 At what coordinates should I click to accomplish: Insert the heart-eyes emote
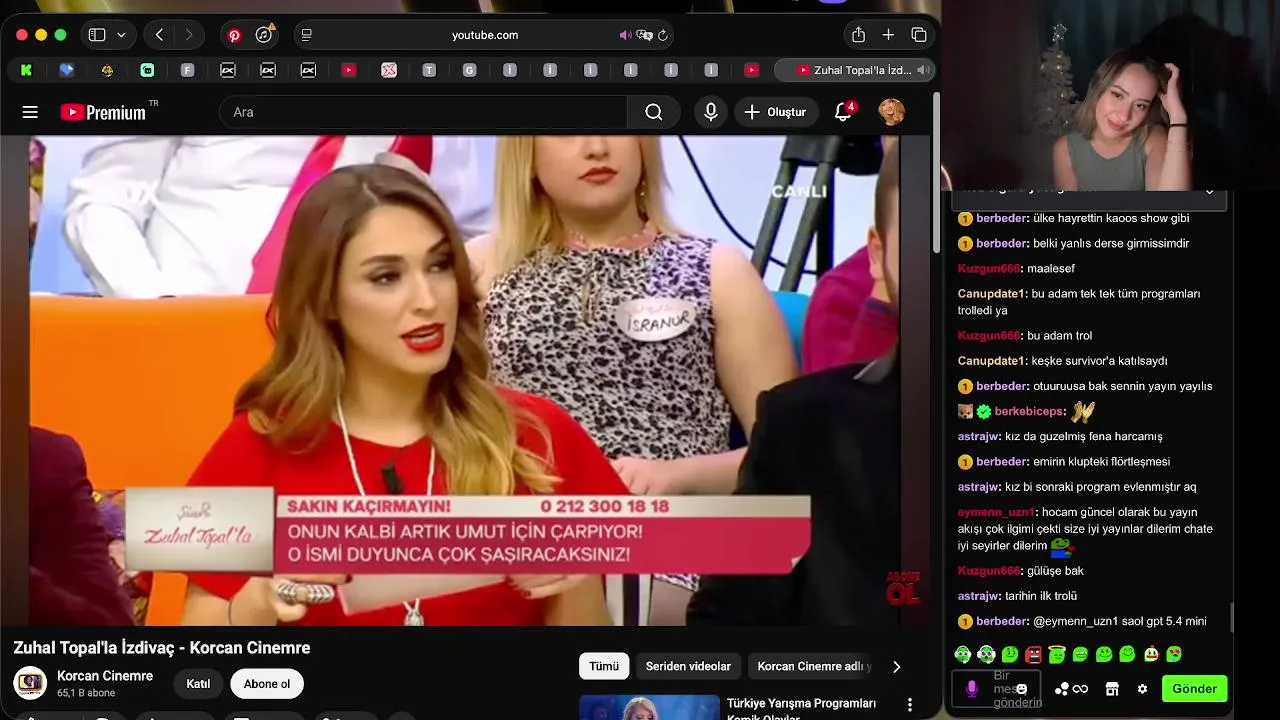(x=1174, y=655)
